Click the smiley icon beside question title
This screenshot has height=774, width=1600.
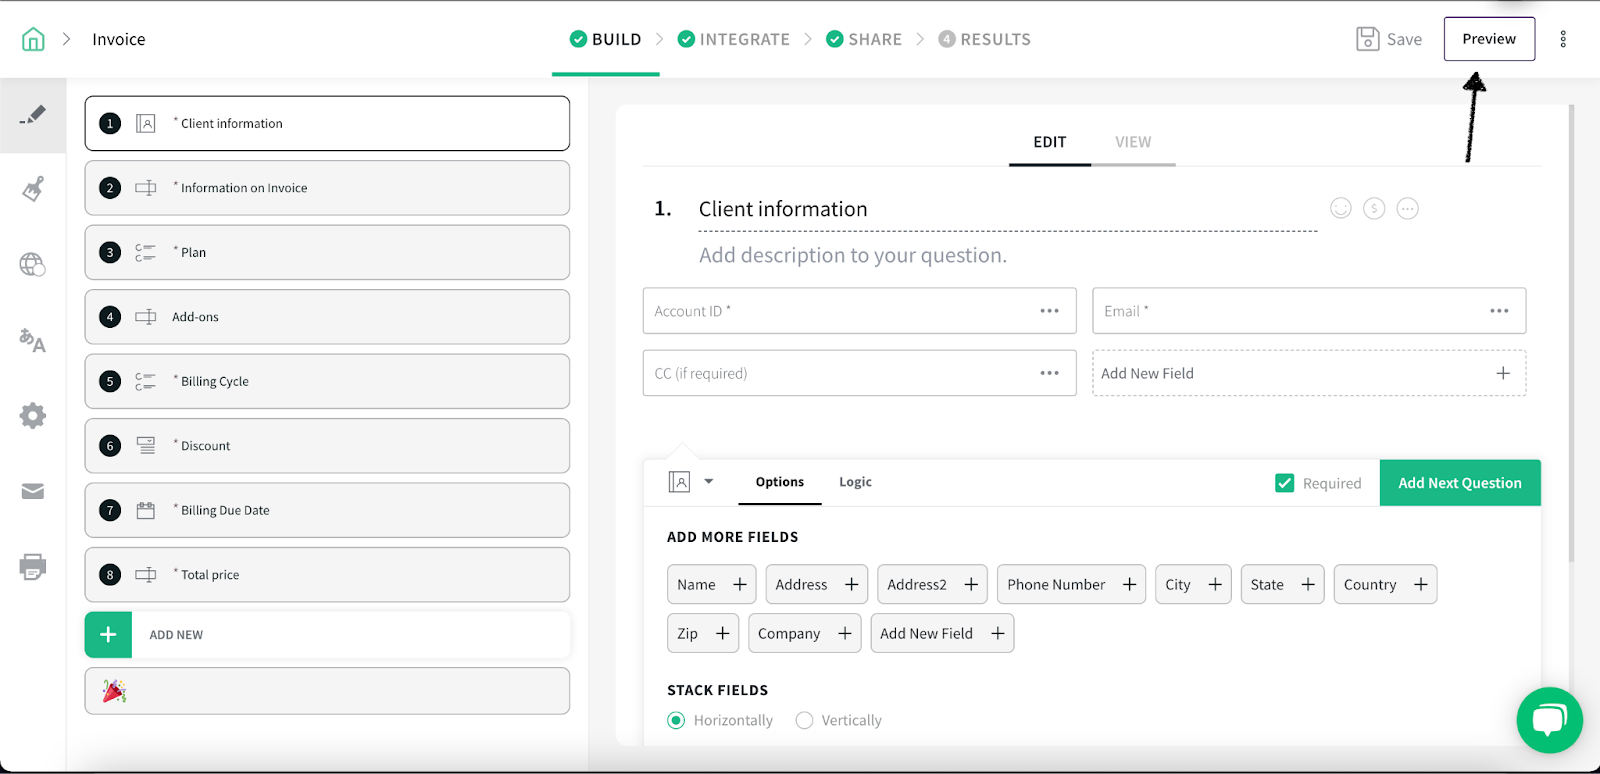coord(1341,208)
